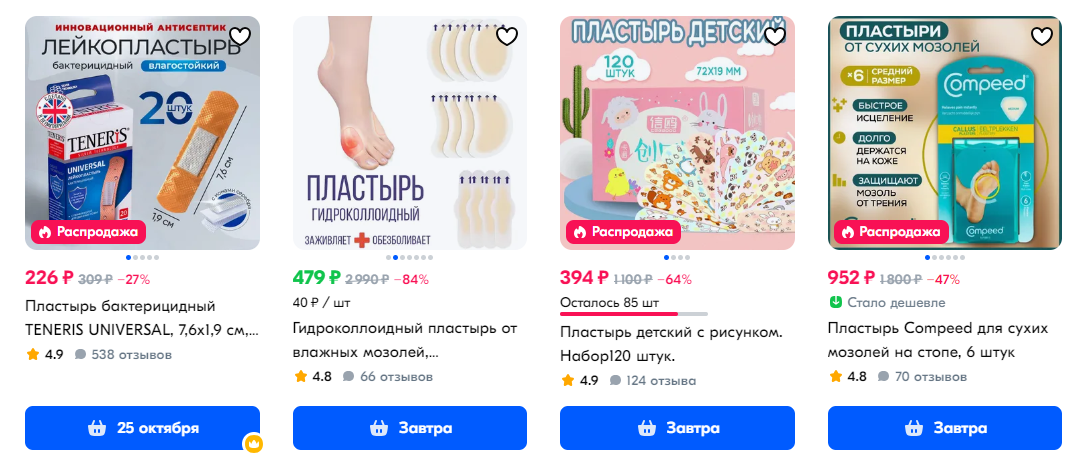Click the gold crown badge near 25 октября
1082x466 pixels.
[x=253, y=444]
